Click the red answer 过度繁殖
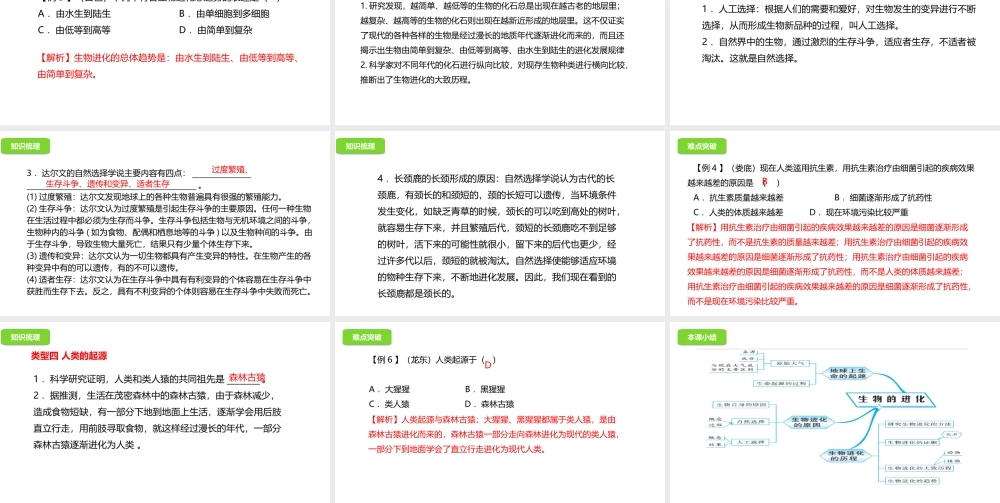 pyautogui.click(x=228, y=171)
